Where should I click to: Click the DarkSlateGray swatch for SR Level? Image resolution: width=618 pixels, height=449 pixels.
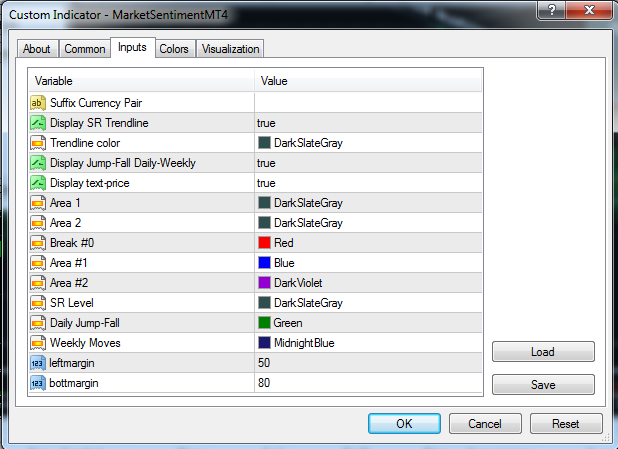tap(264, 303)
